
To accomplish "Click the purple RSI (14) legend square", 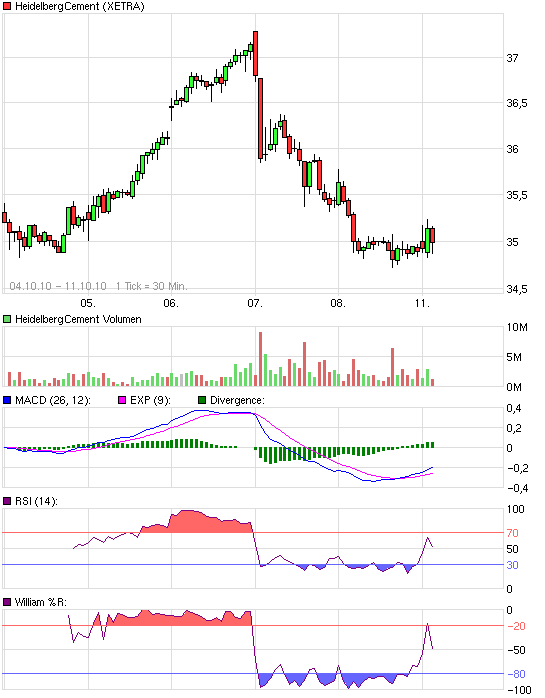I will [7, 501].
